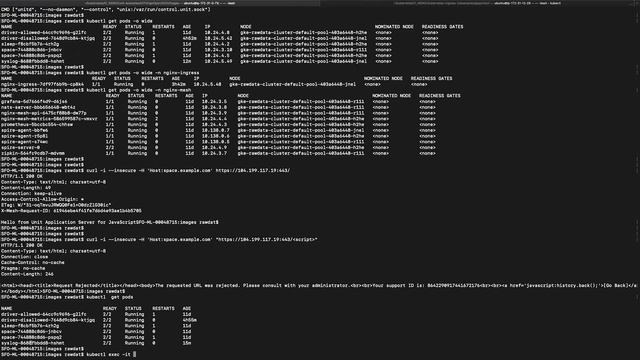Viewport: 640px width, 360px height.
Task: Select the Access-Control-Allow-Origin header line
Action: (x=42, y=199)
